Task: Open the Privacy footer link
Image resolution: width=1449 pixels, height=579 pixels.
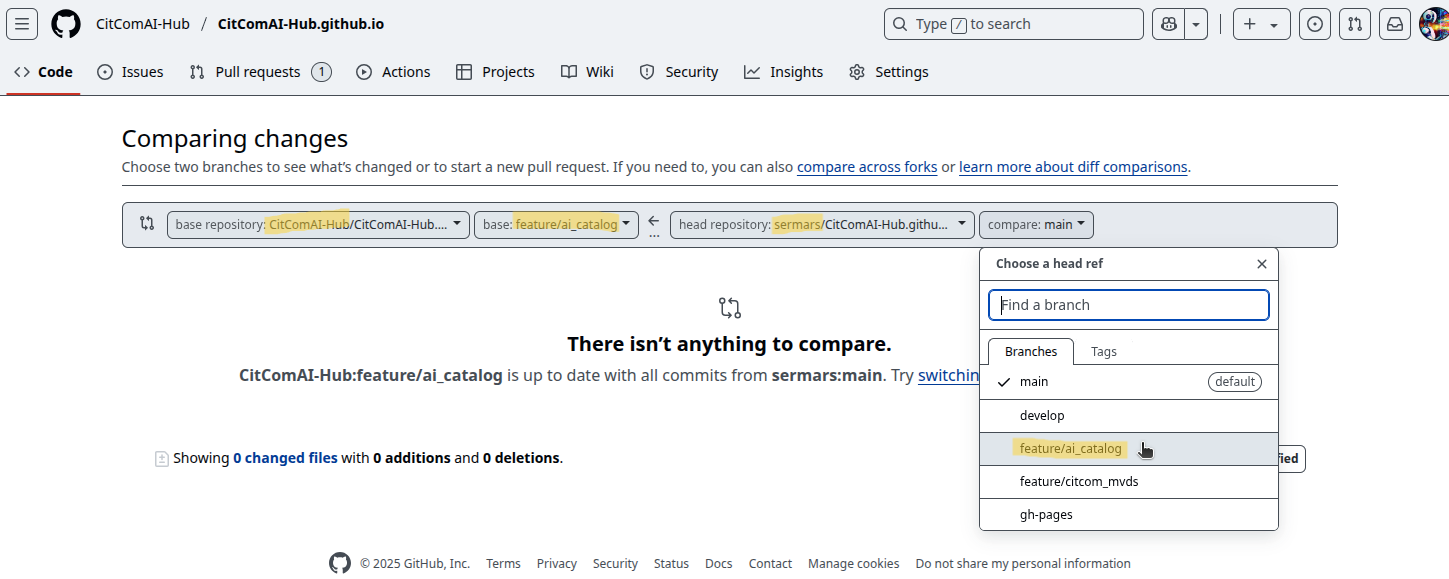Action: coord(556,564)
